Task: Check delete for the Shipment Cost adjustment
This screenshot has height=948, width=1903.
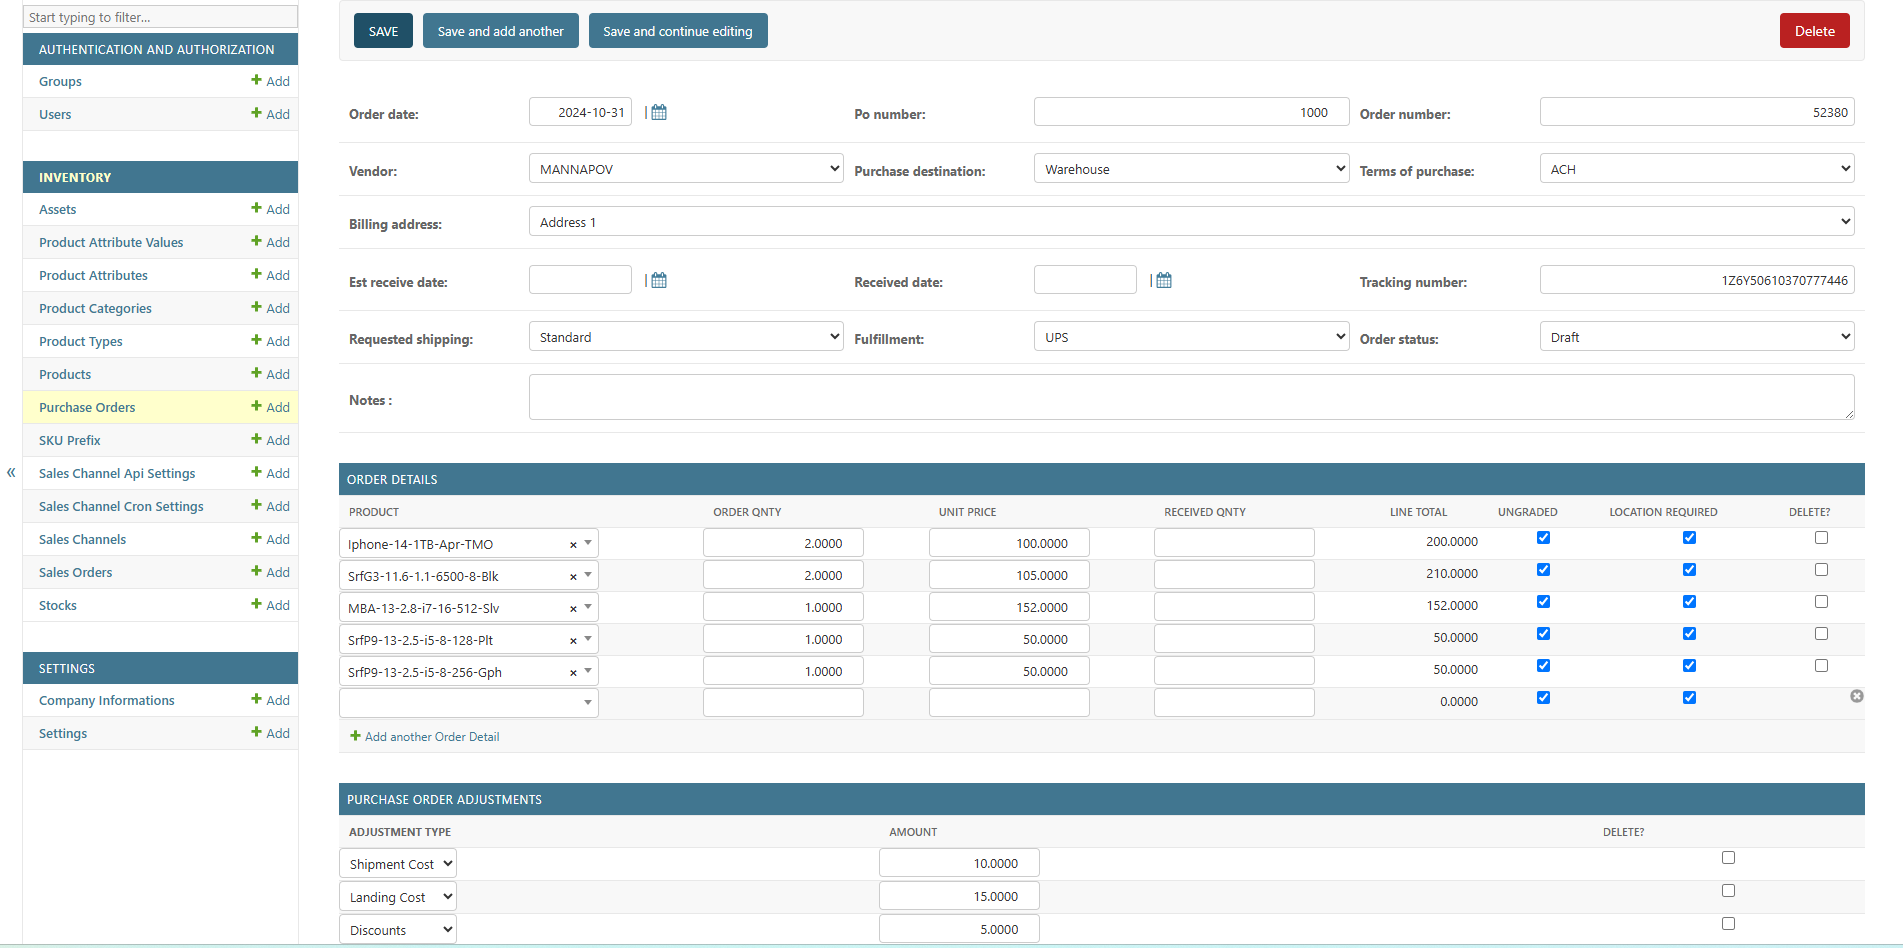Action: [1728, 858]
